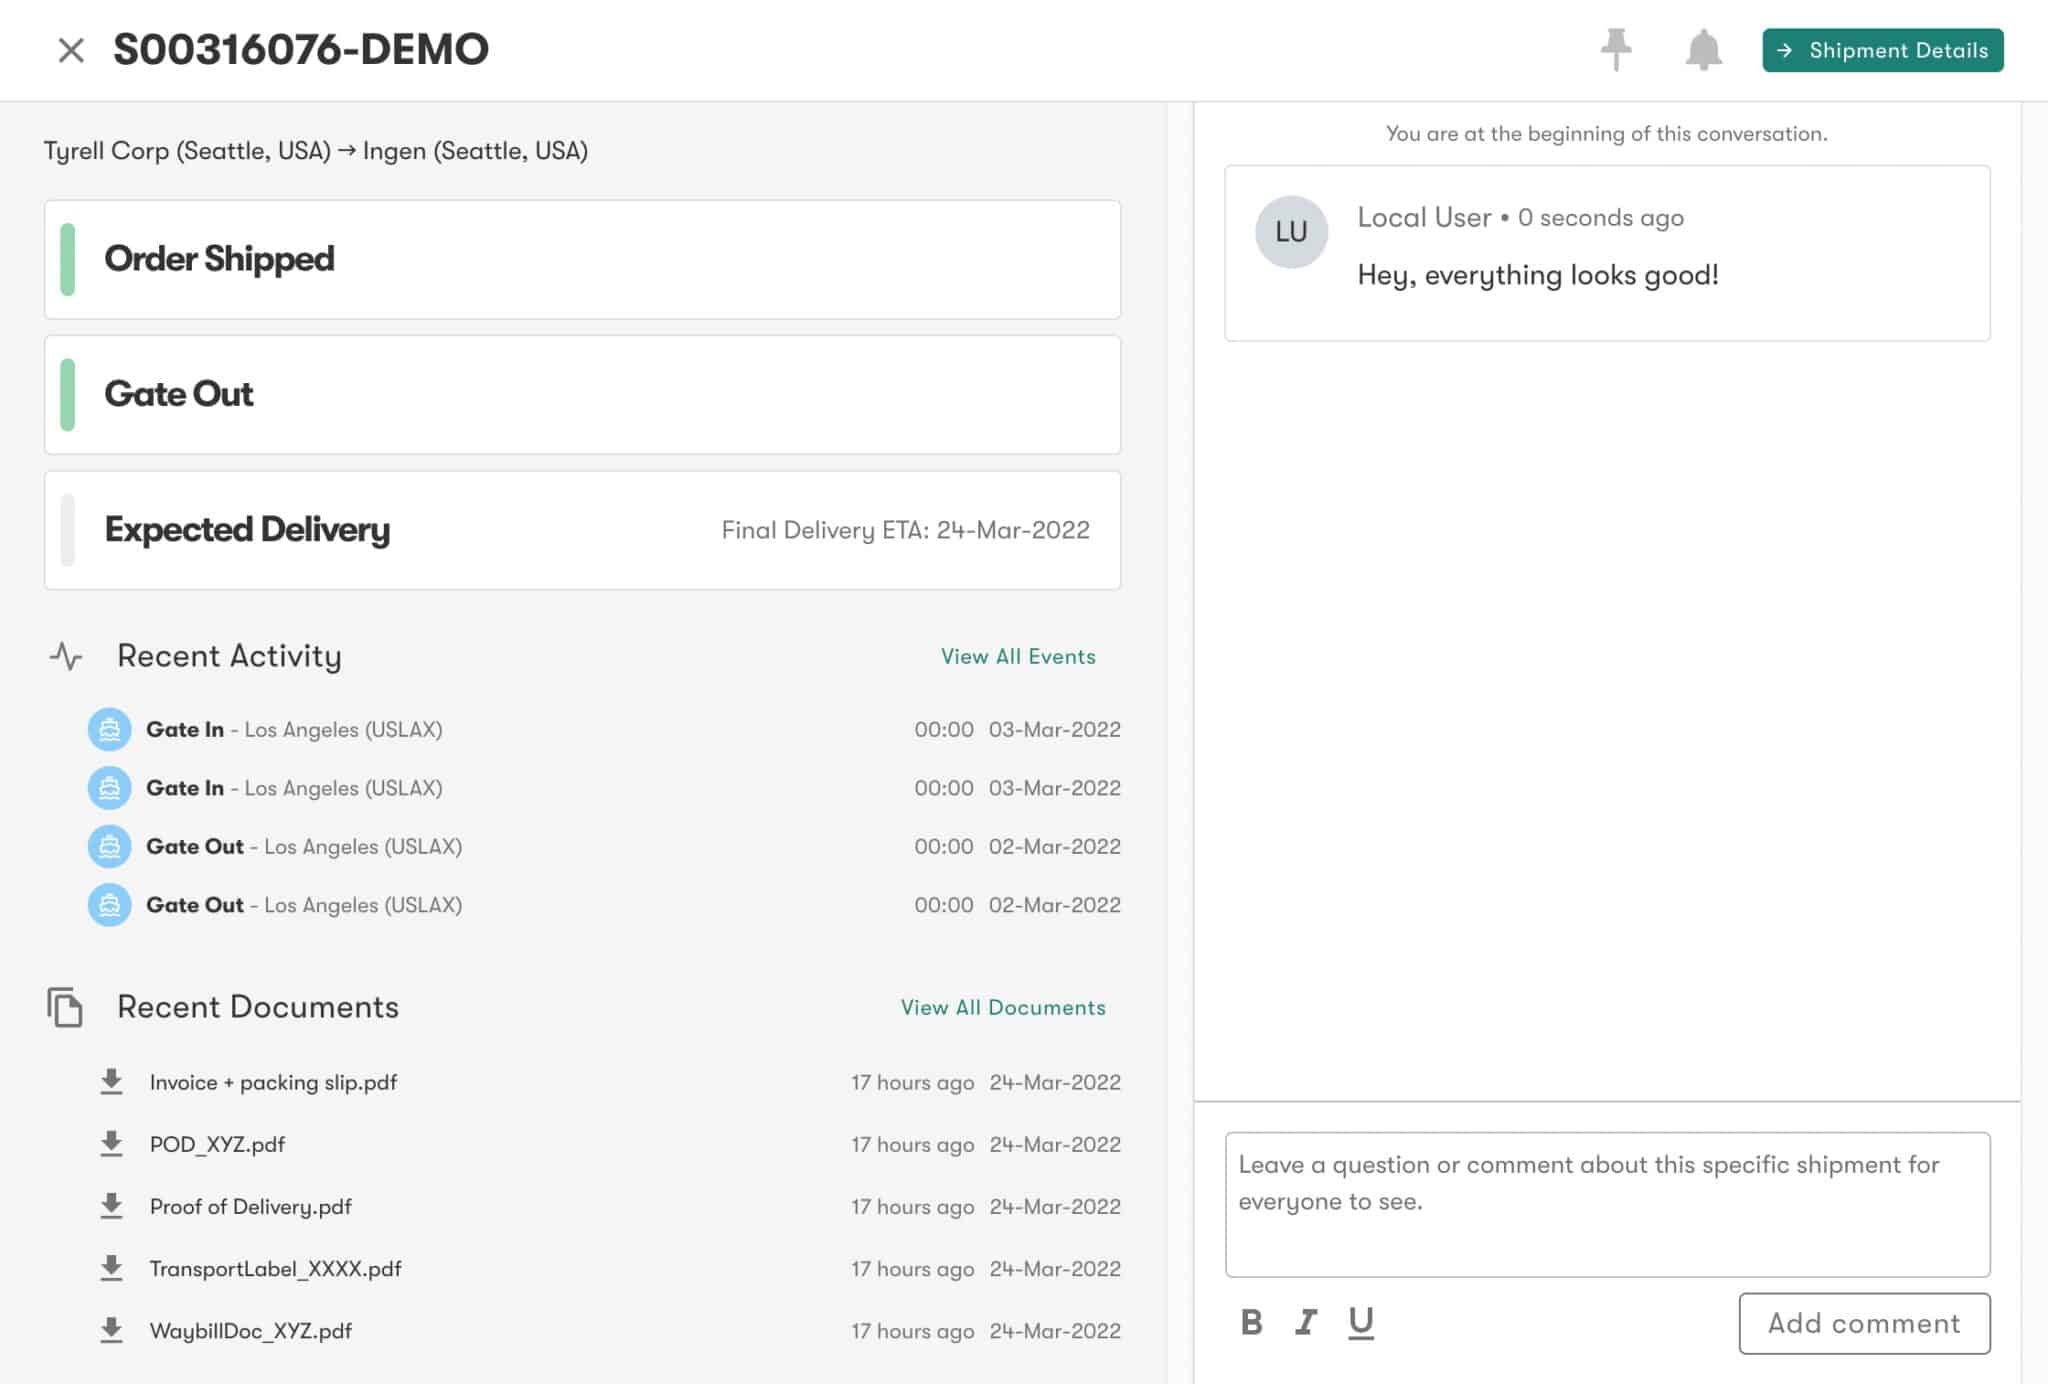The image size is (2048, 1384).
Task: Open View All Documents link
Action: coord(1002,1007)
